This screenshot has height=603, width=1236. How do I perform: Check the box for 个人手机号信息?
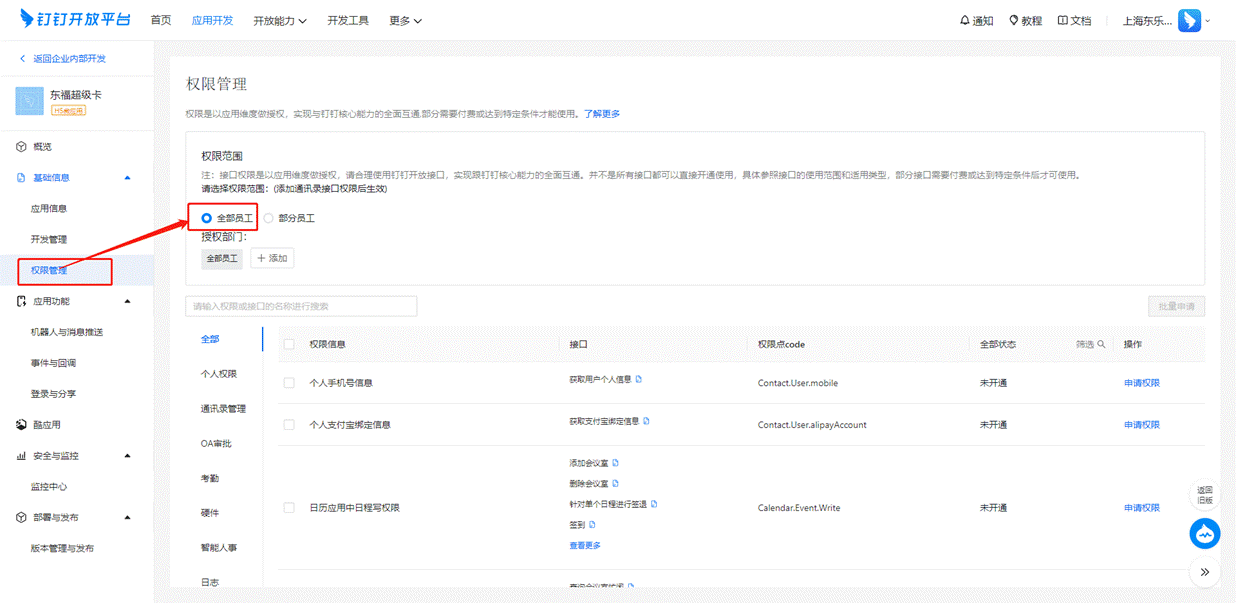click(x=289, y=383)
